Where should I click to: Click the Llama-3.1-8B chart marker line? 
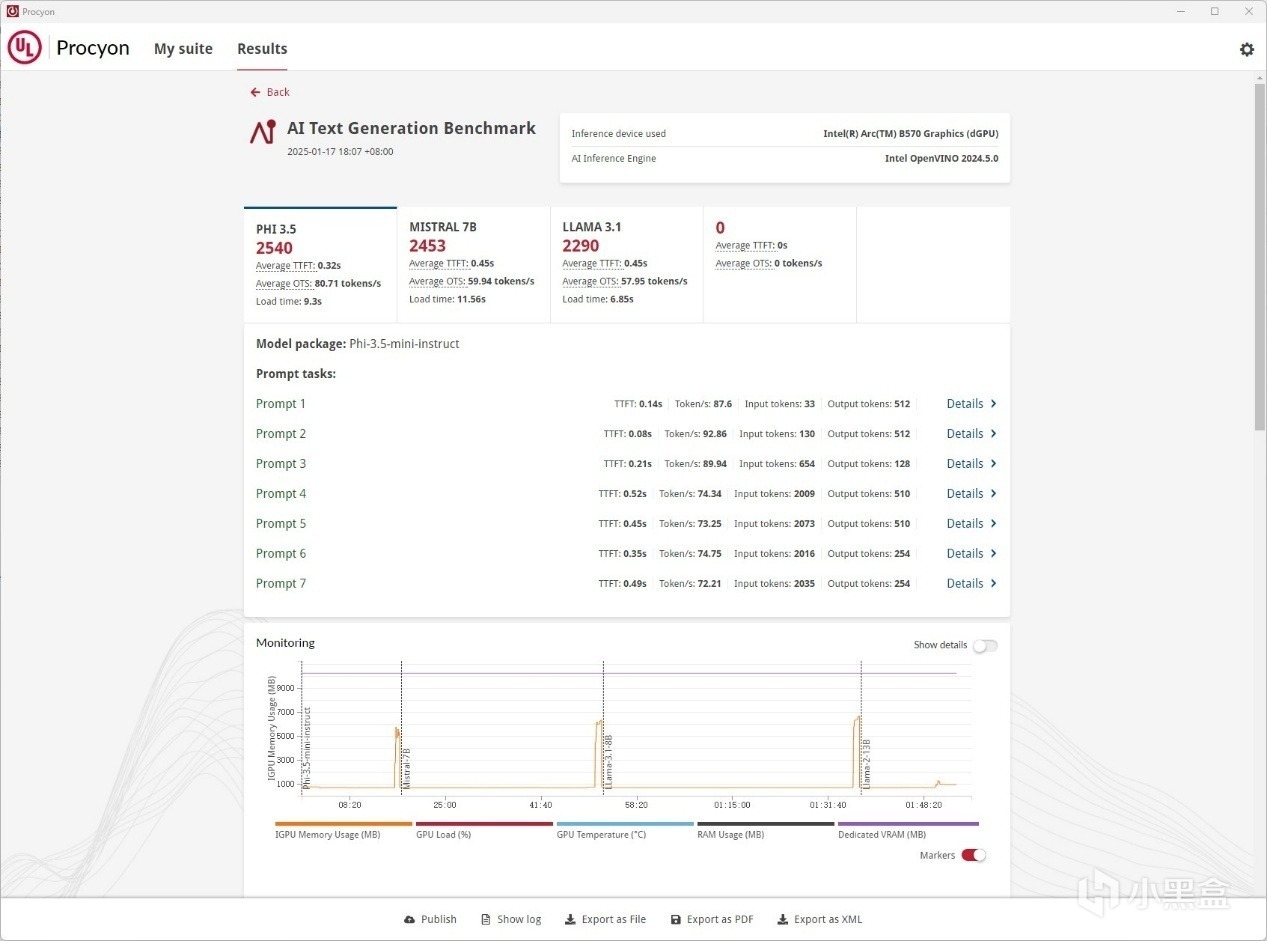pos(603,727)
